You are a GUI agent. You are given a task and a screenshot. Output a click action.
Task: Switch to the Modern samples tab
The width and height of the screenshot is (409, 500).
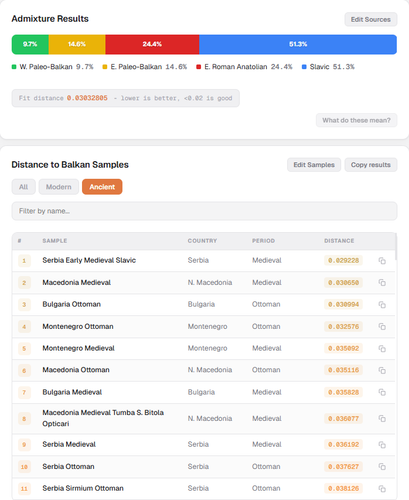pos(59,187)
